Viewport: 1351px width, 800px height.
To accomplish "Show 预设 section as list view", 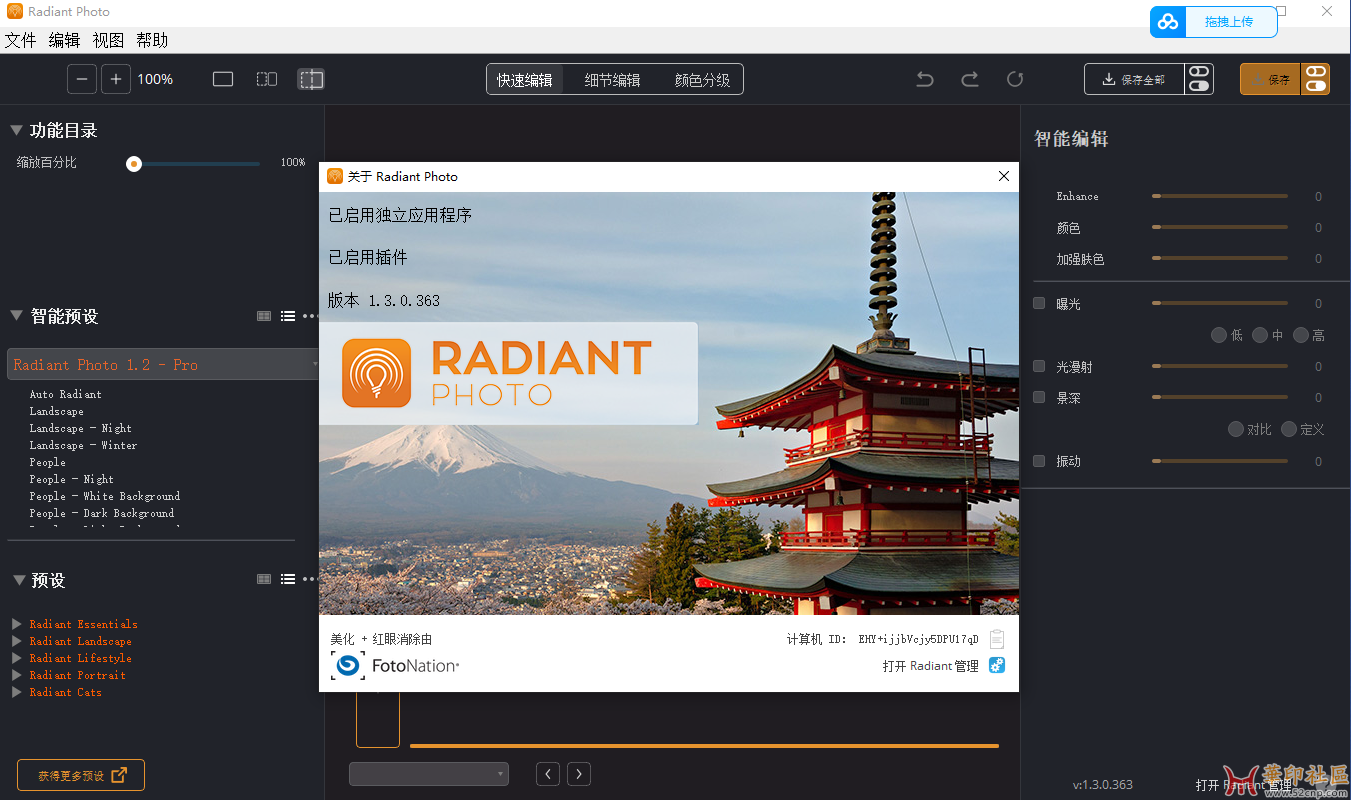I will pyautogui.click(x=288, y=579).
